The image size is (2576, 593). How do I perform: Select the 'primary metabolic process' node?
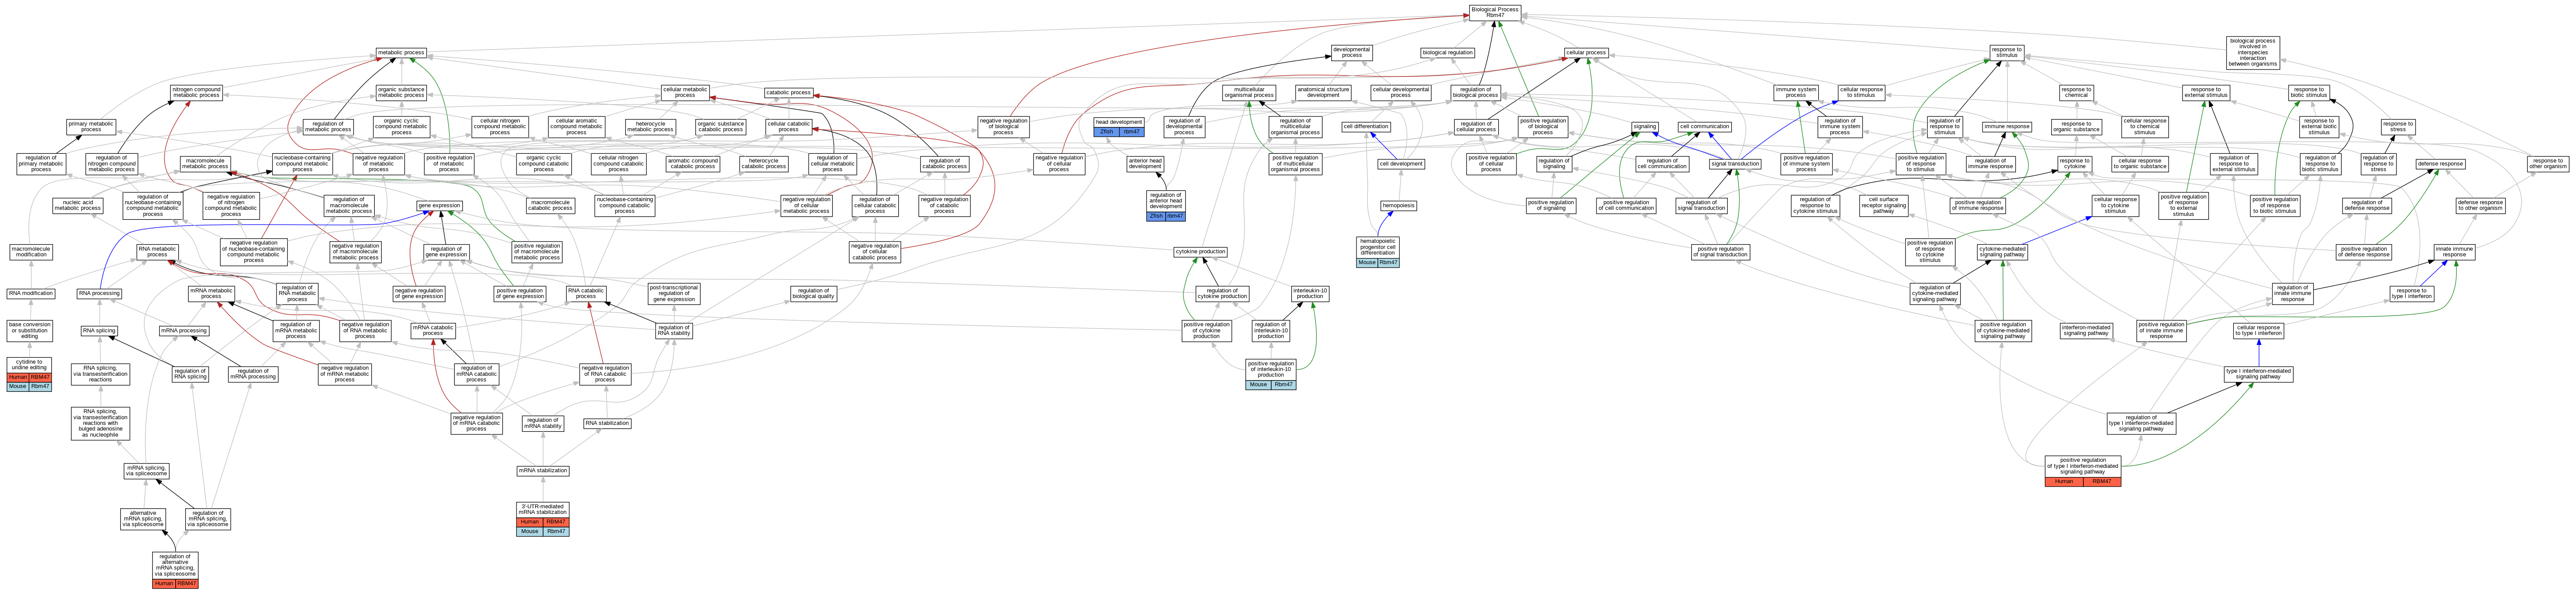click(x=91, y=126)
